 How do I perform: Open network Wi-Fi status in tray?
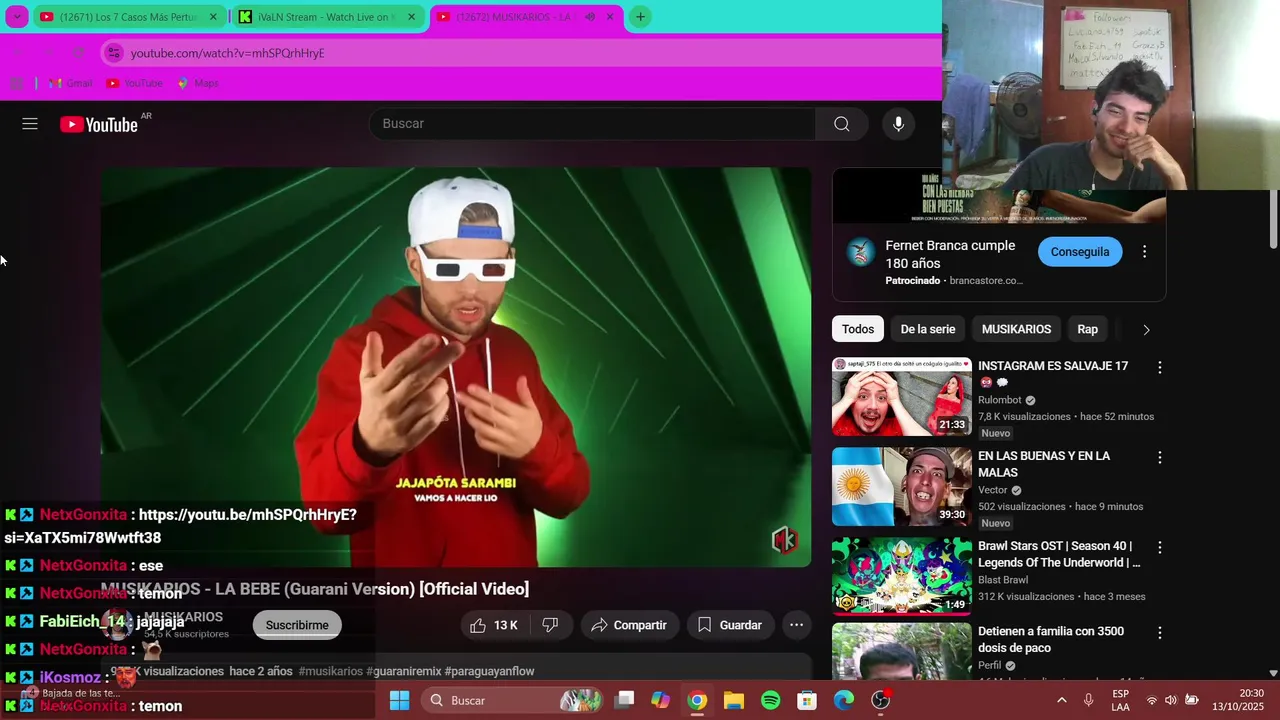click(1151, 700)
